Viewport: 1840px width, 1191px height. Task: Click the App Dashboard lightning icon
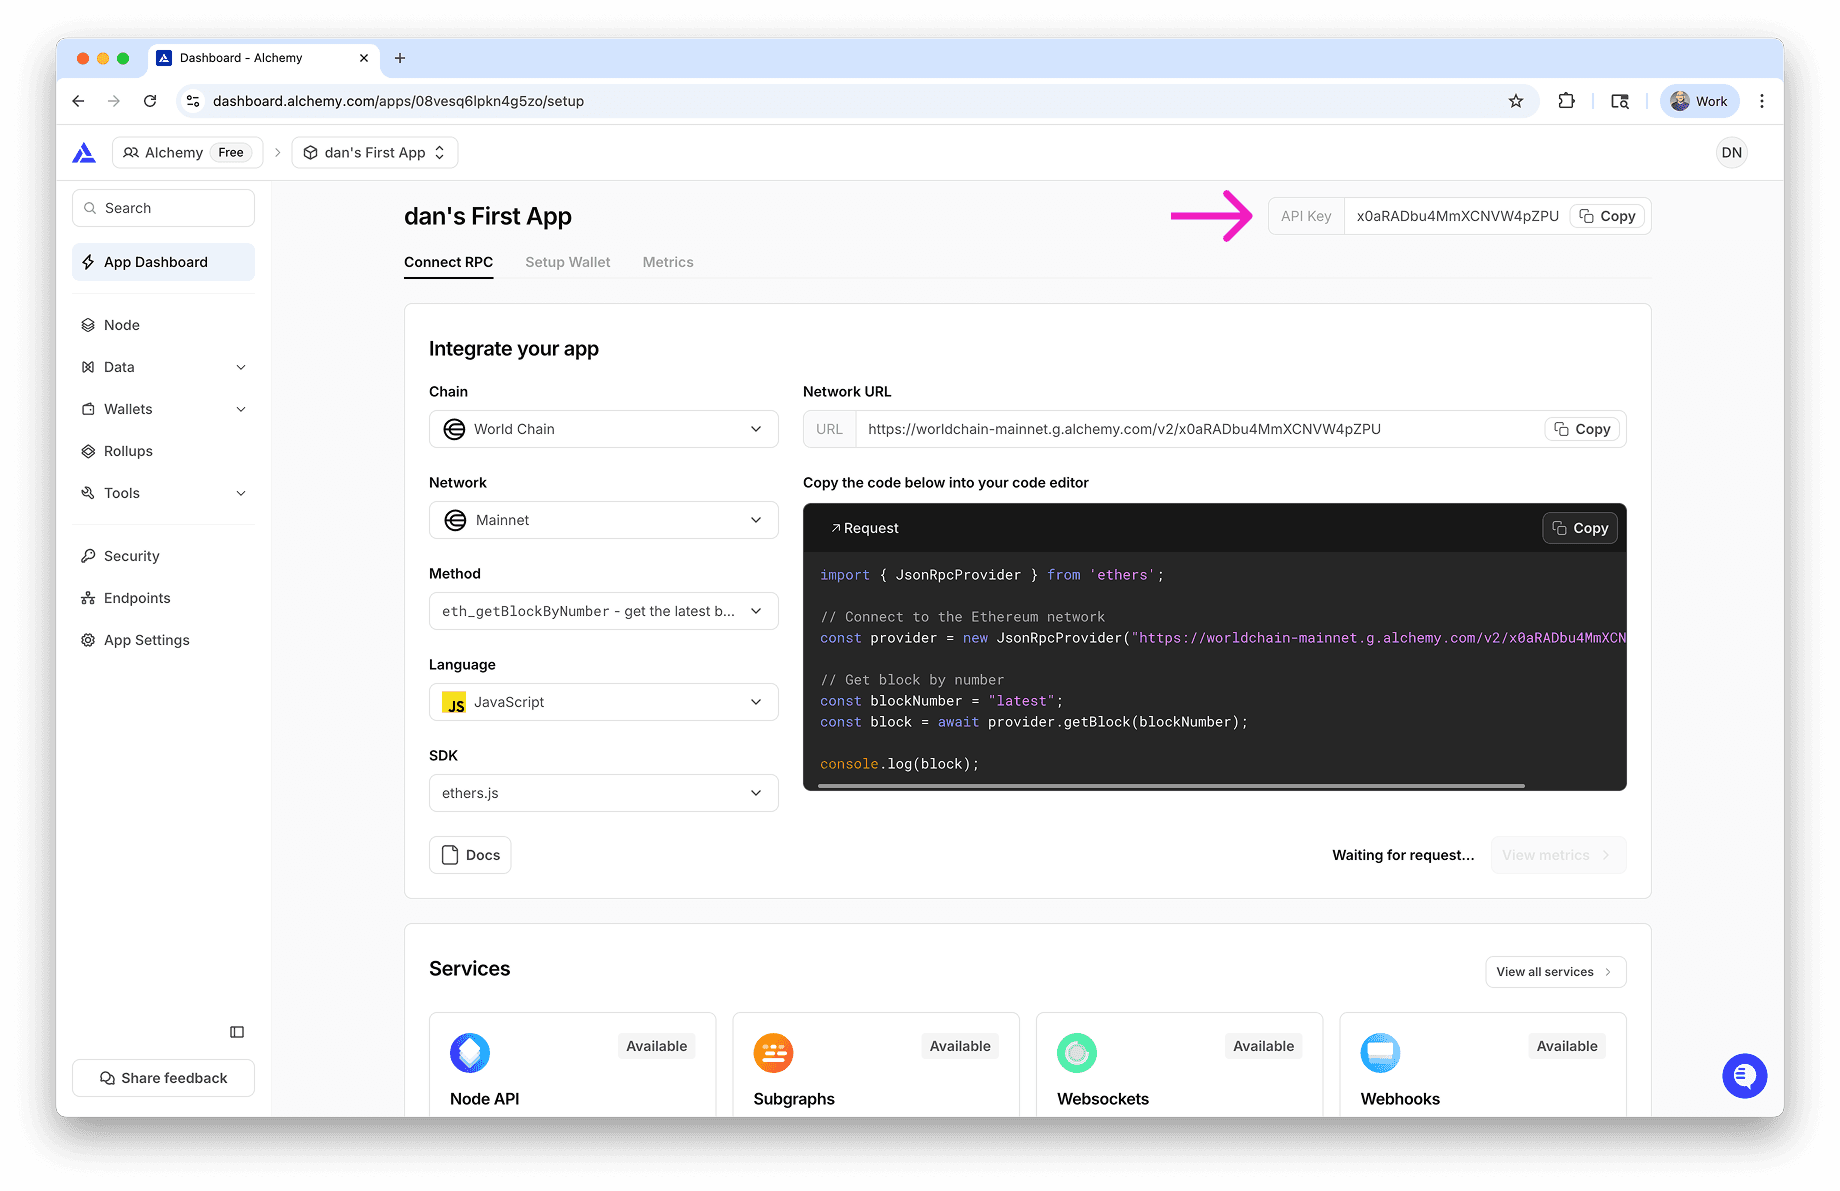point(89,261)
